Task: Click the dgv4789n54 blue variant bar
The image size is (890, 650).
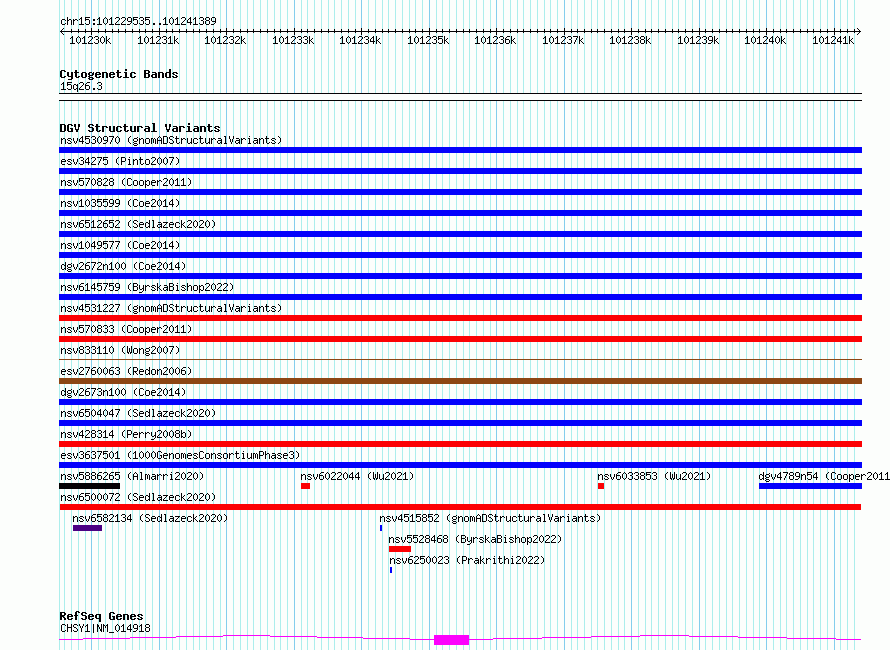Action: point(811,486)
